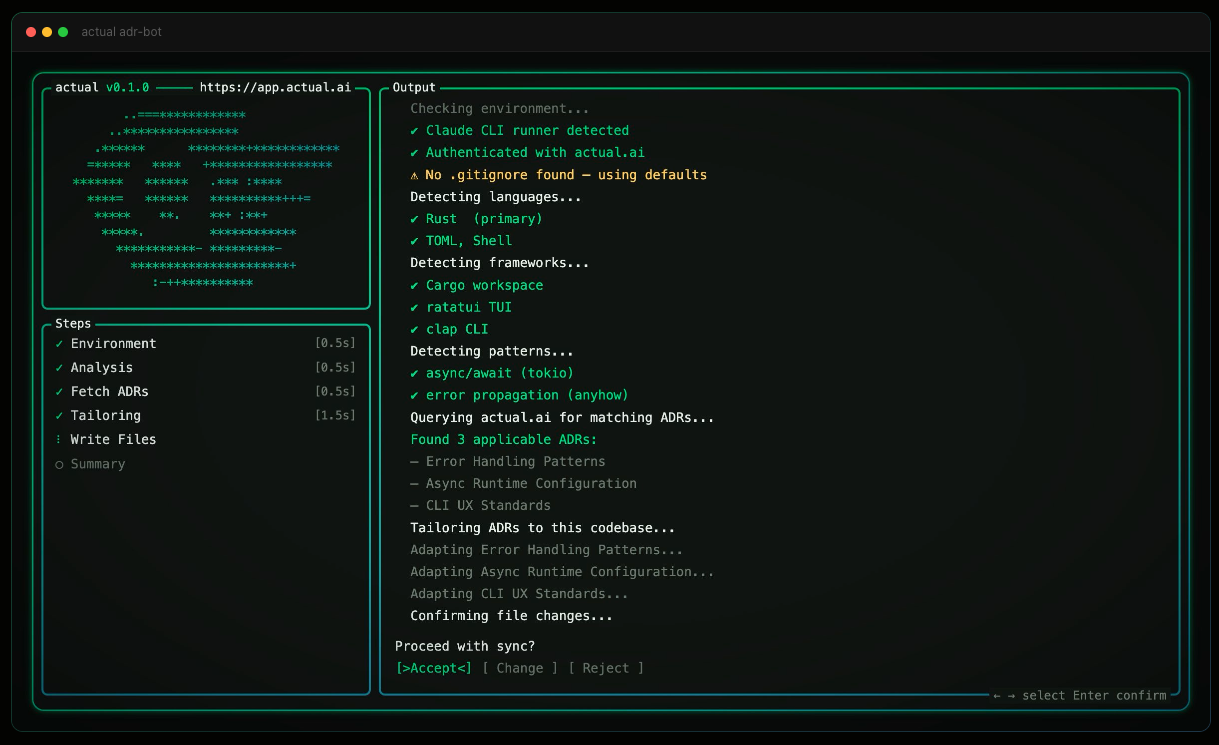The height and width of the screenshot is (745, 1219).
Task: Click the checkmark before clap CLI
Action: [414, 329]
